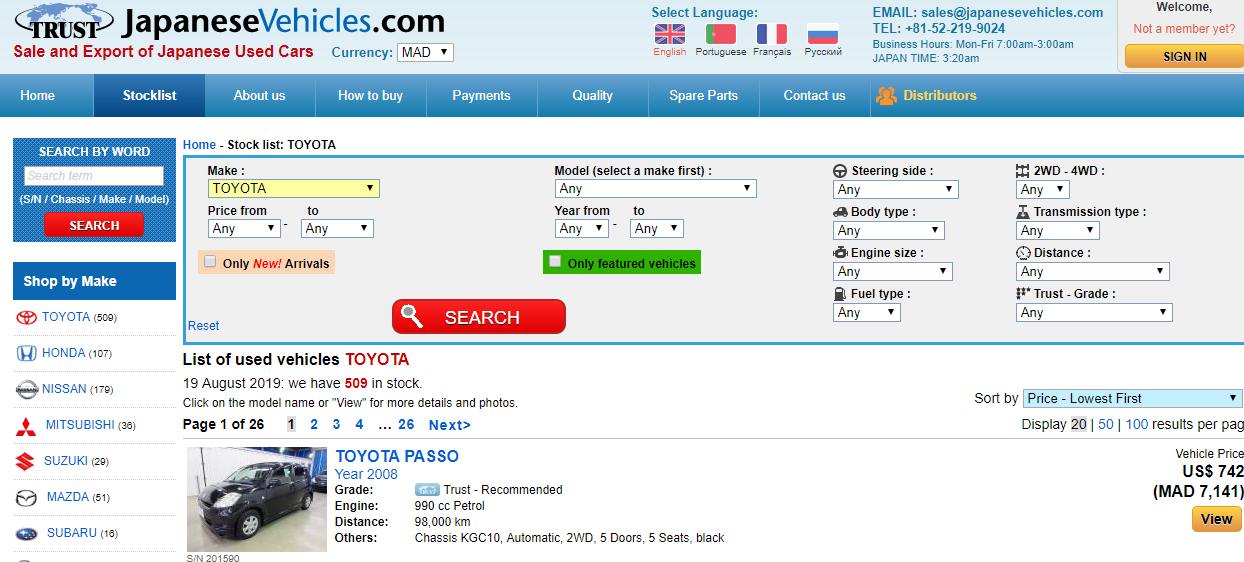Image resolution: width=1244 pixels, height=562 pixels.
Task: Tick the Only featured vehicles checkbox
Action: (x=555, y=262)
